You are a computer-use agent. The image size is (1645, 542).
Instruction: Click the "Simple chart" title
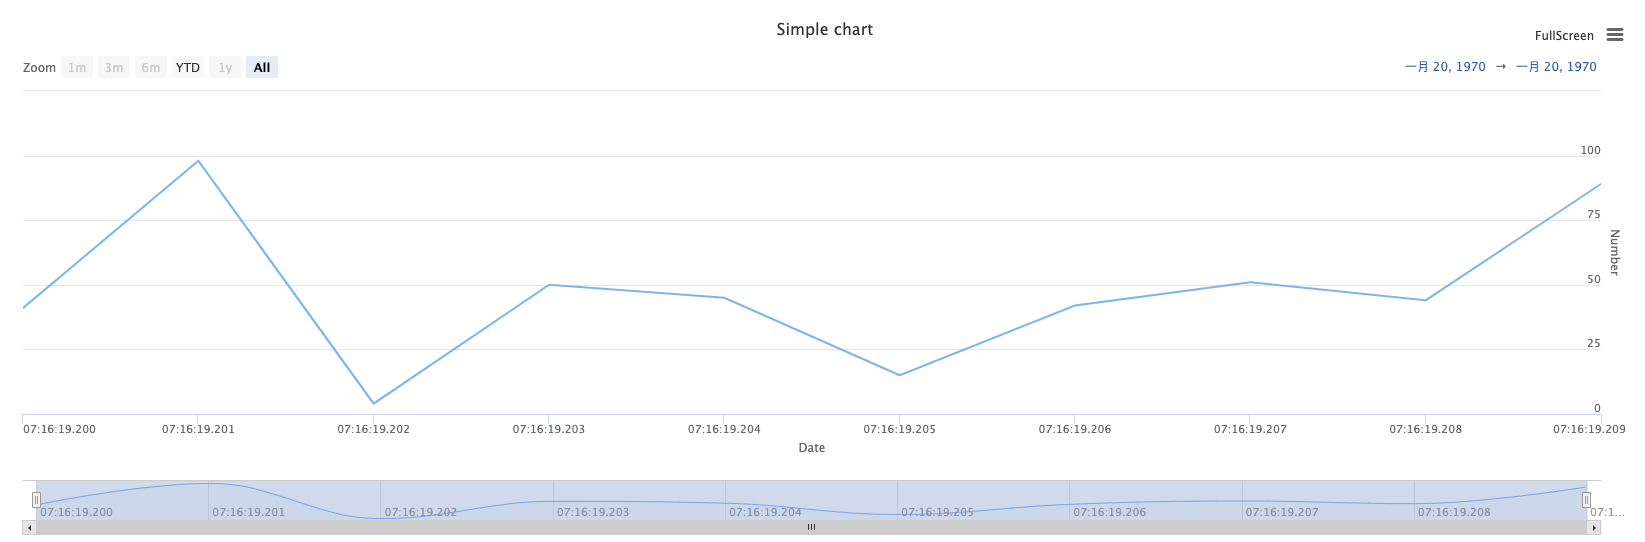[824, 30]
